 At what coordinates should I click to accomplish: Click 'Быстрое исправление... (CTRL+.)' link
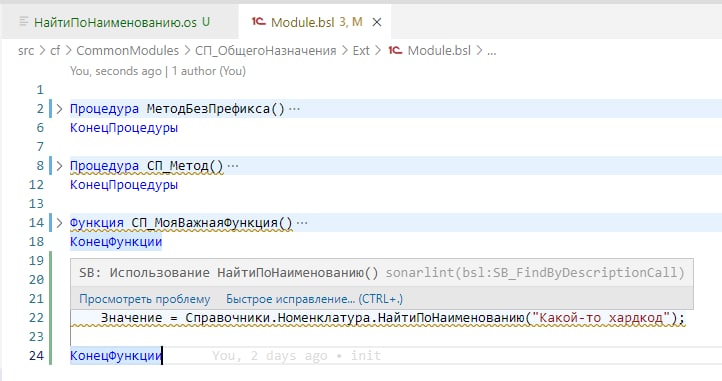(x=314, y=299)
